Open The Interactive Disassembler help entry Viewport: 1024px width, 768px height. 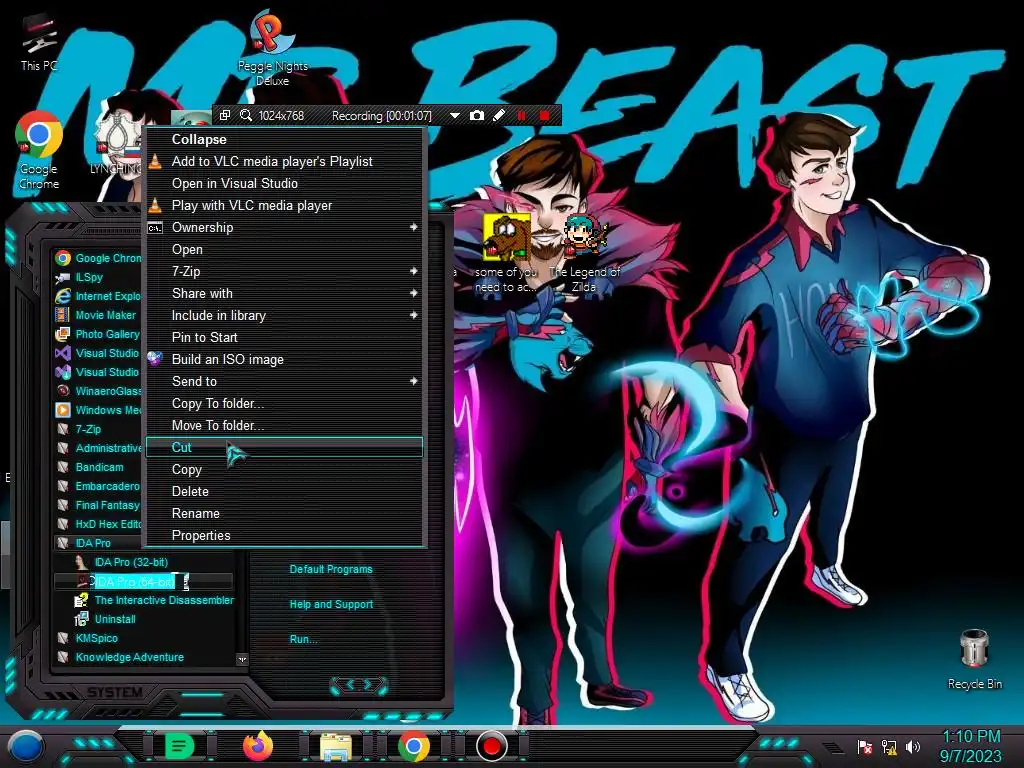coord(153,600)
